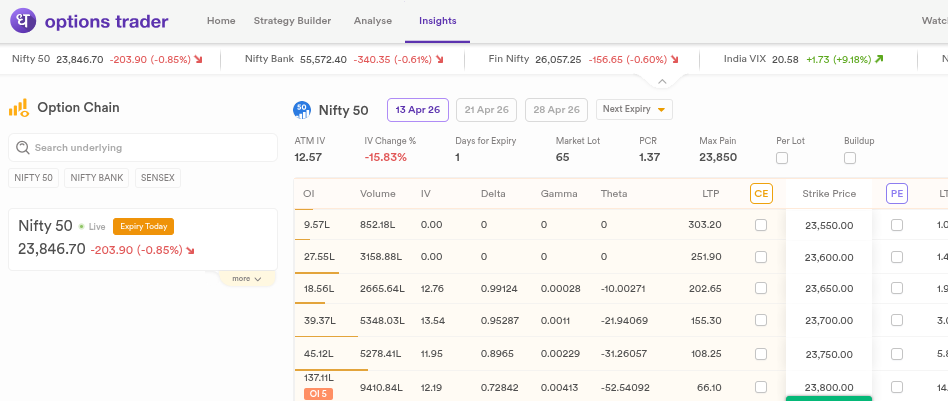This screenshot has width=948, height=401.
Task: Click the CE column header badge
Action: click(x=761, y=194)
